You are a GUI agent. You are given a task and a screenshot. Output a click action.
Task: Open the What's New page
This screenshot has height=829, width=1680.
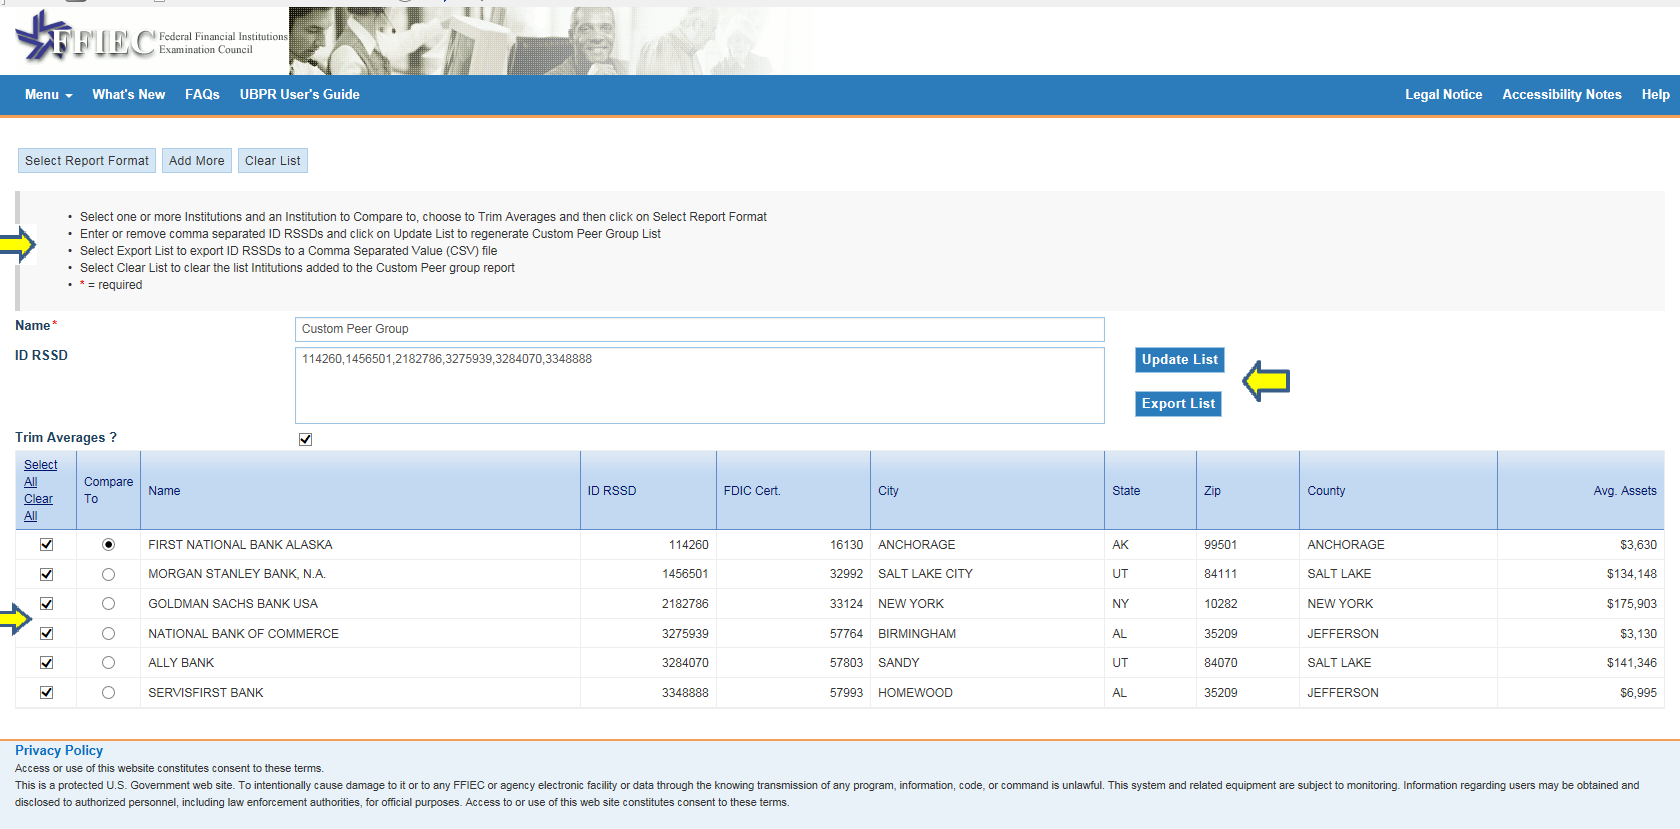coord(129,95)
